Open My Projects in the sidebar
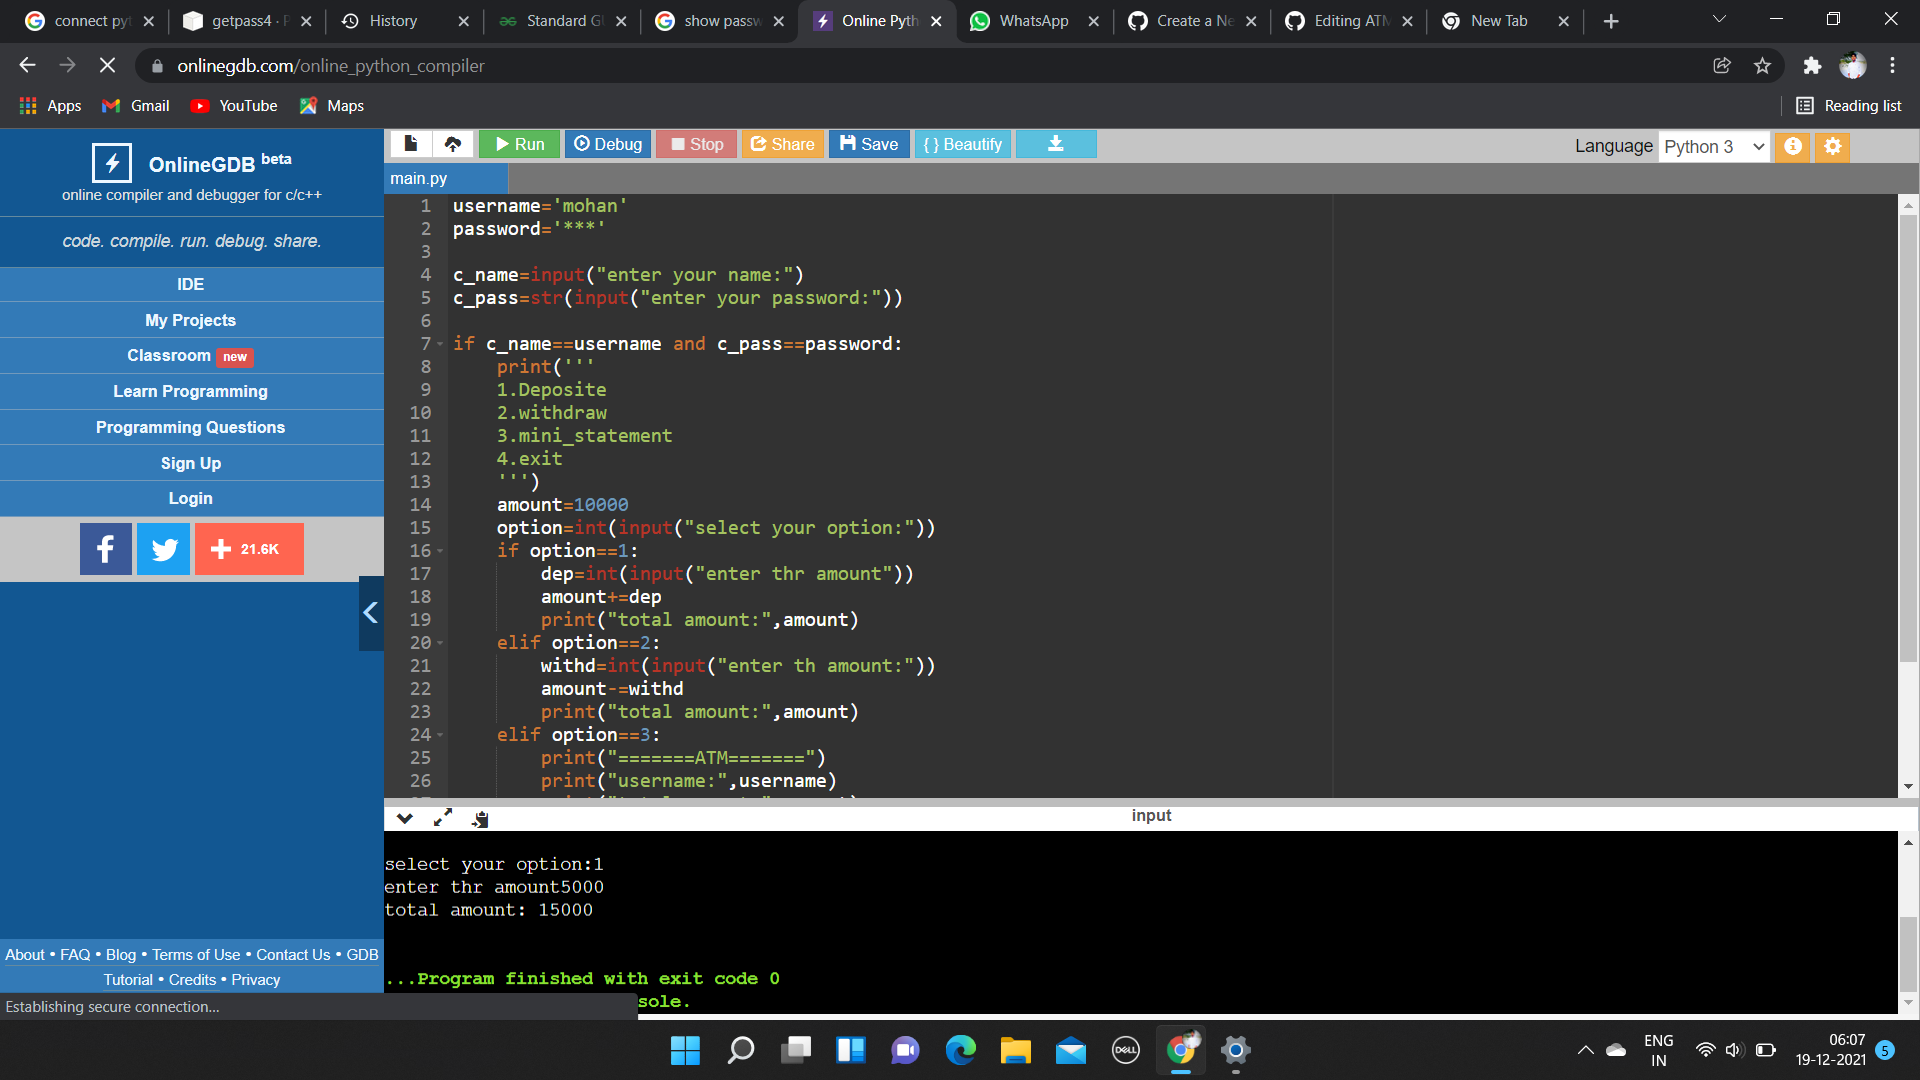Image resolution: width=1920 pixels, height=1080 pixels. pos(190,320)
